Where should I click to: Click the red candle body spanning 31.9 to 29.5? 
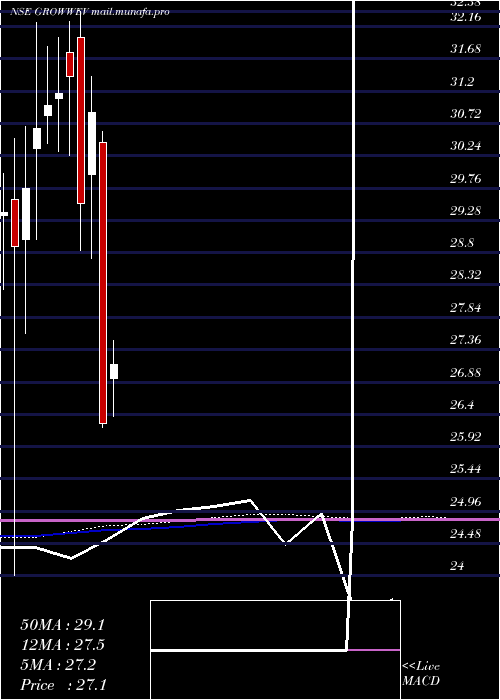81,120
